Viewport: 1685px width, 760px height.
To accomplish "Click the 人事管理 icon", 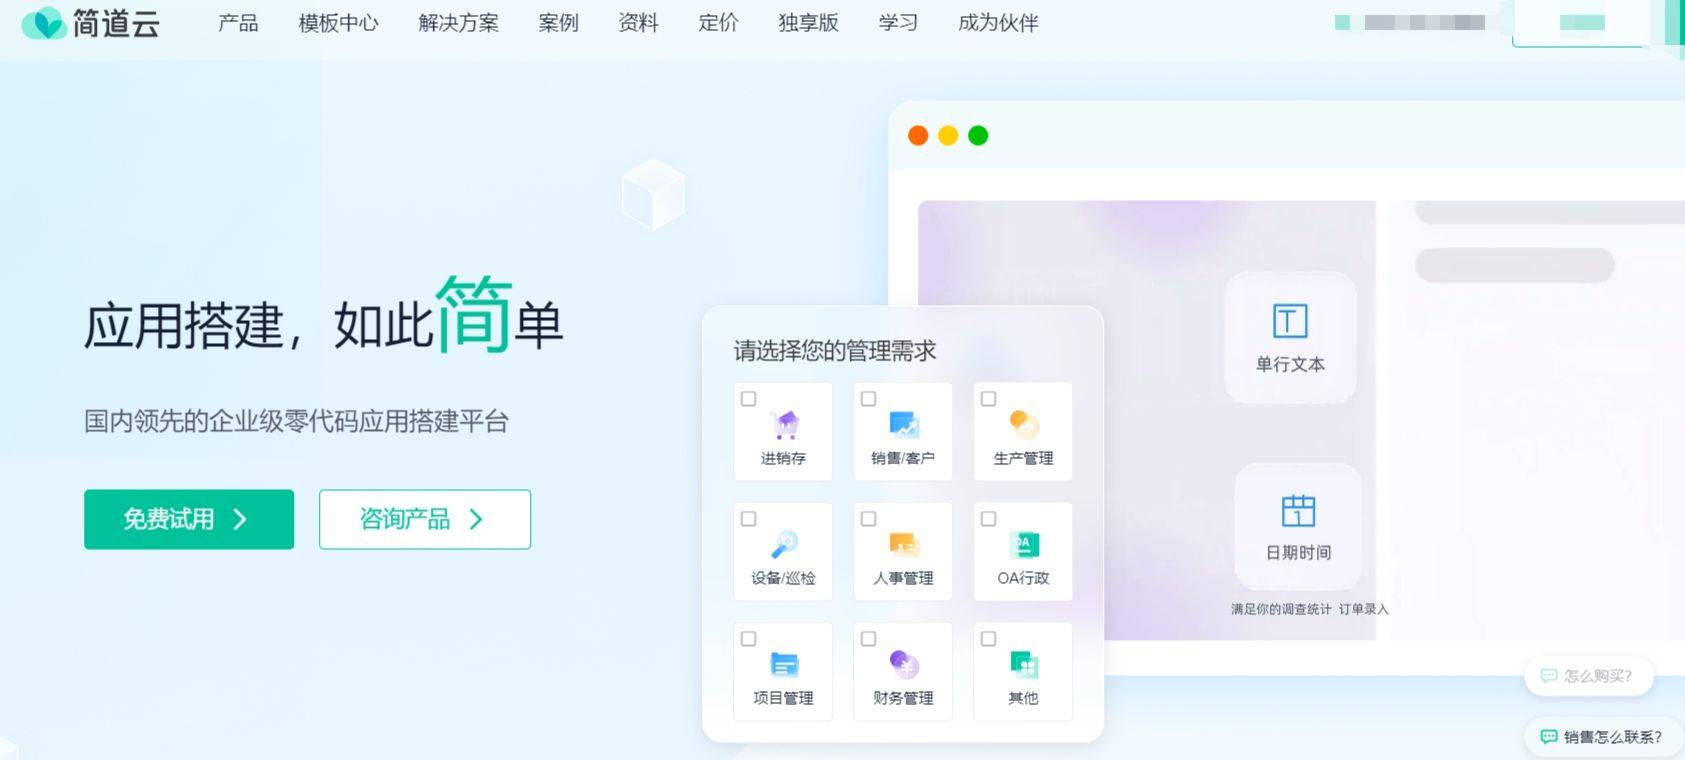I will coord(904,545).
